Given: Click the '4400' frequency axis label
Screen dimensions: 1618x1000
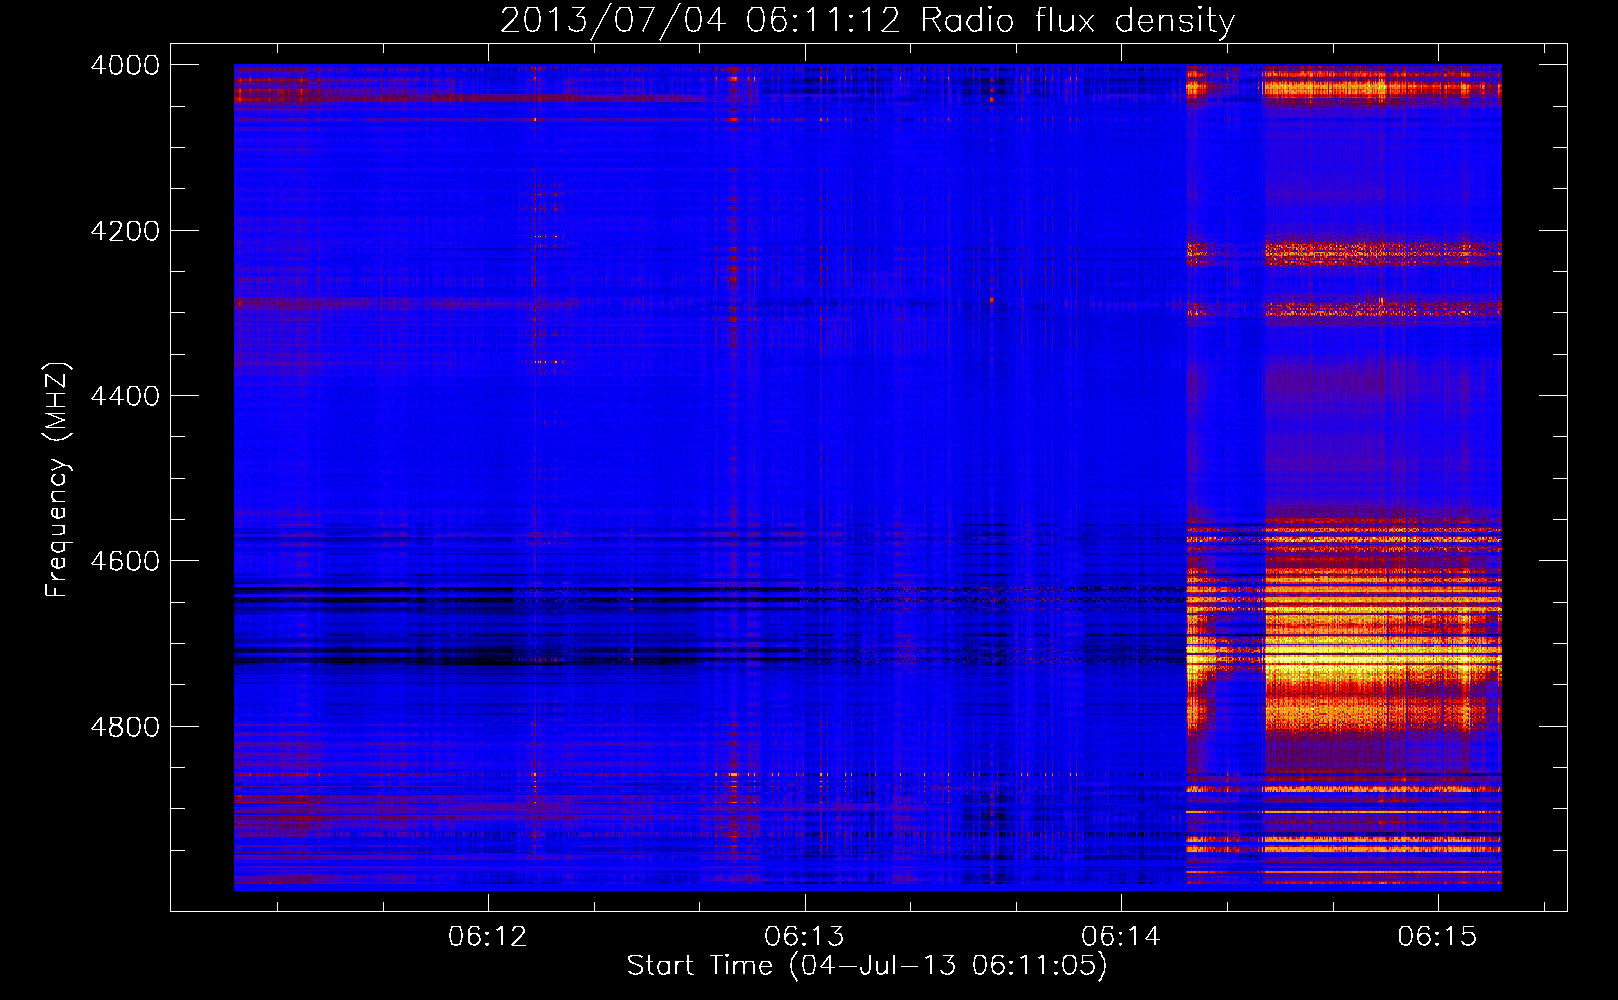Looking at the screenshot, I should (x=125, y=396).
